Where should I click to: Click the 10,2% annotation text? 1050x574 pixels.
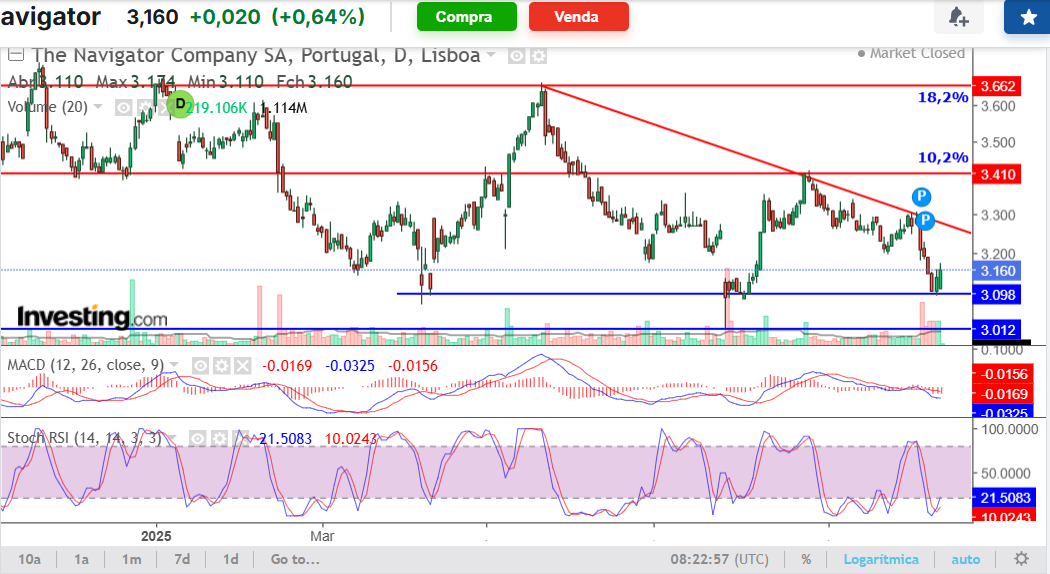[x=943, y=158]
